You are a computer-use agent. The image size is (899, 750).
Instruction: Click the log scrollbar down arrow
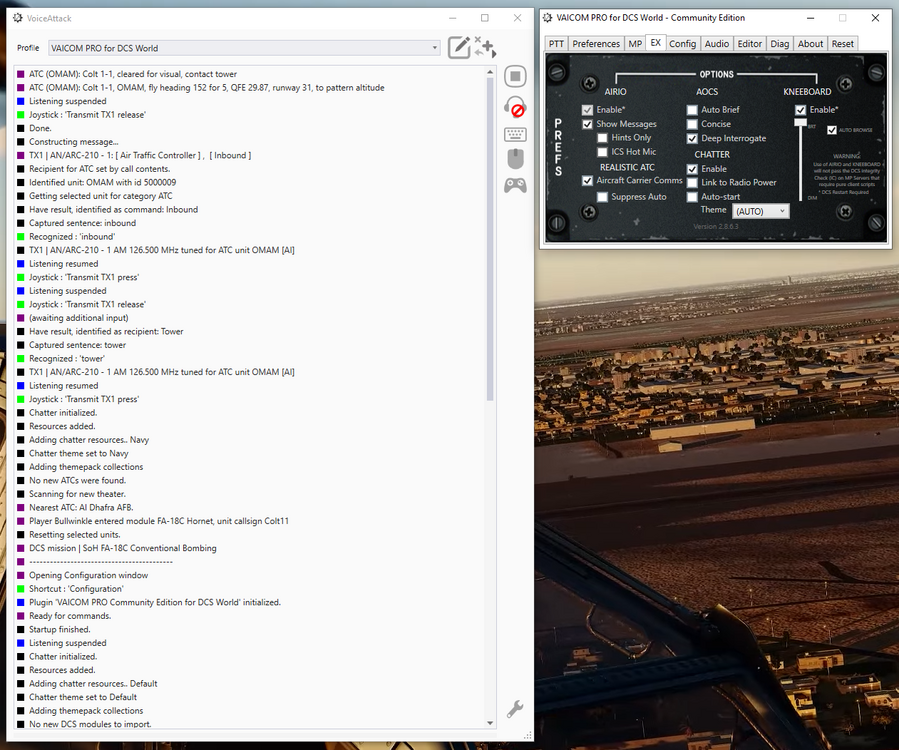[x=490, y=723]
